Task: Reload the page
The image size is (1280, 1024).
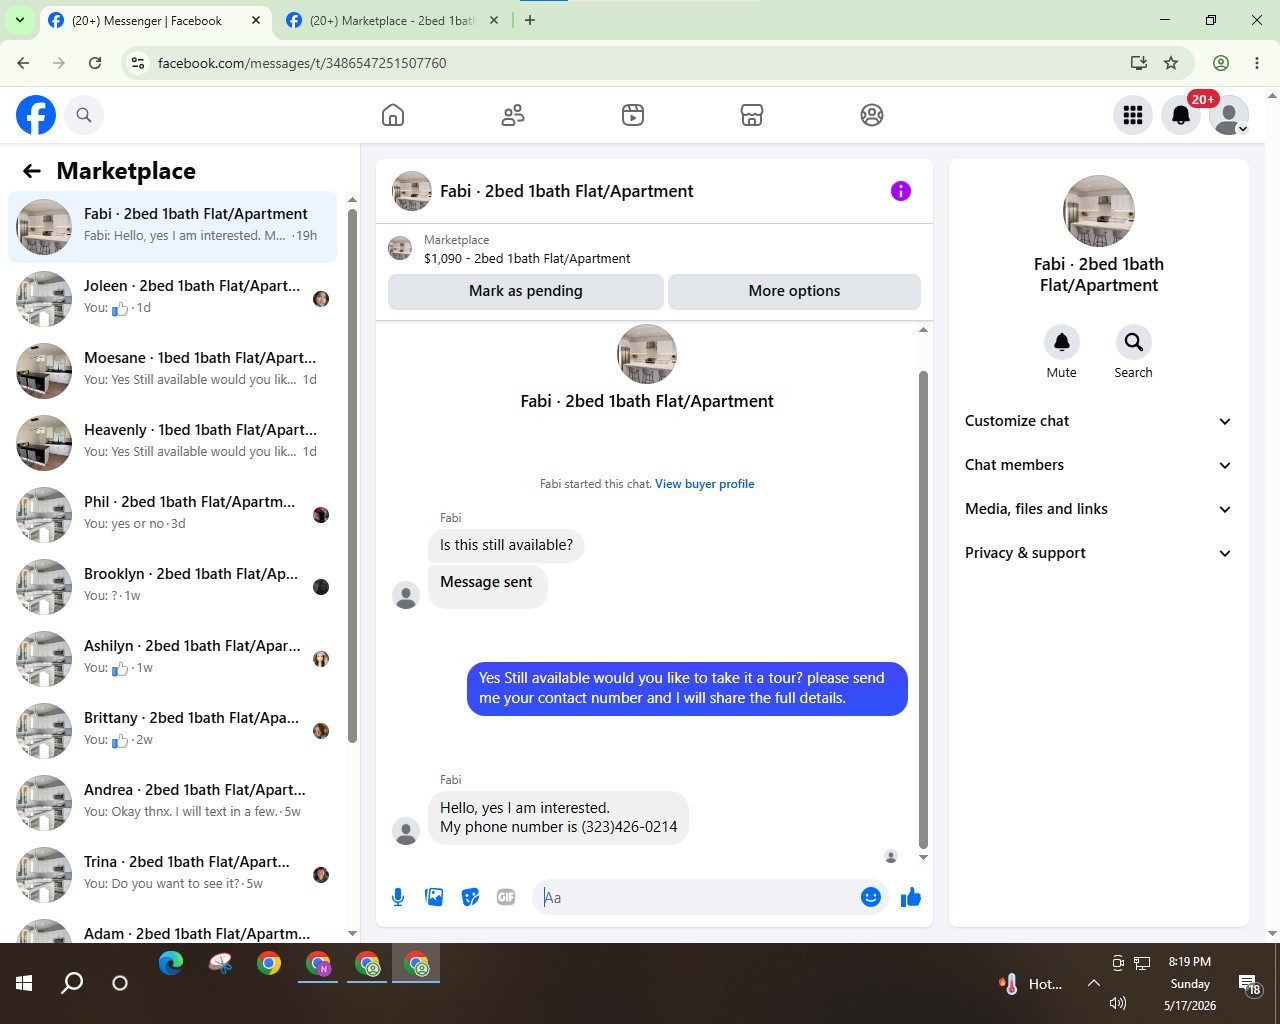Action: click(x=95, y=63)
